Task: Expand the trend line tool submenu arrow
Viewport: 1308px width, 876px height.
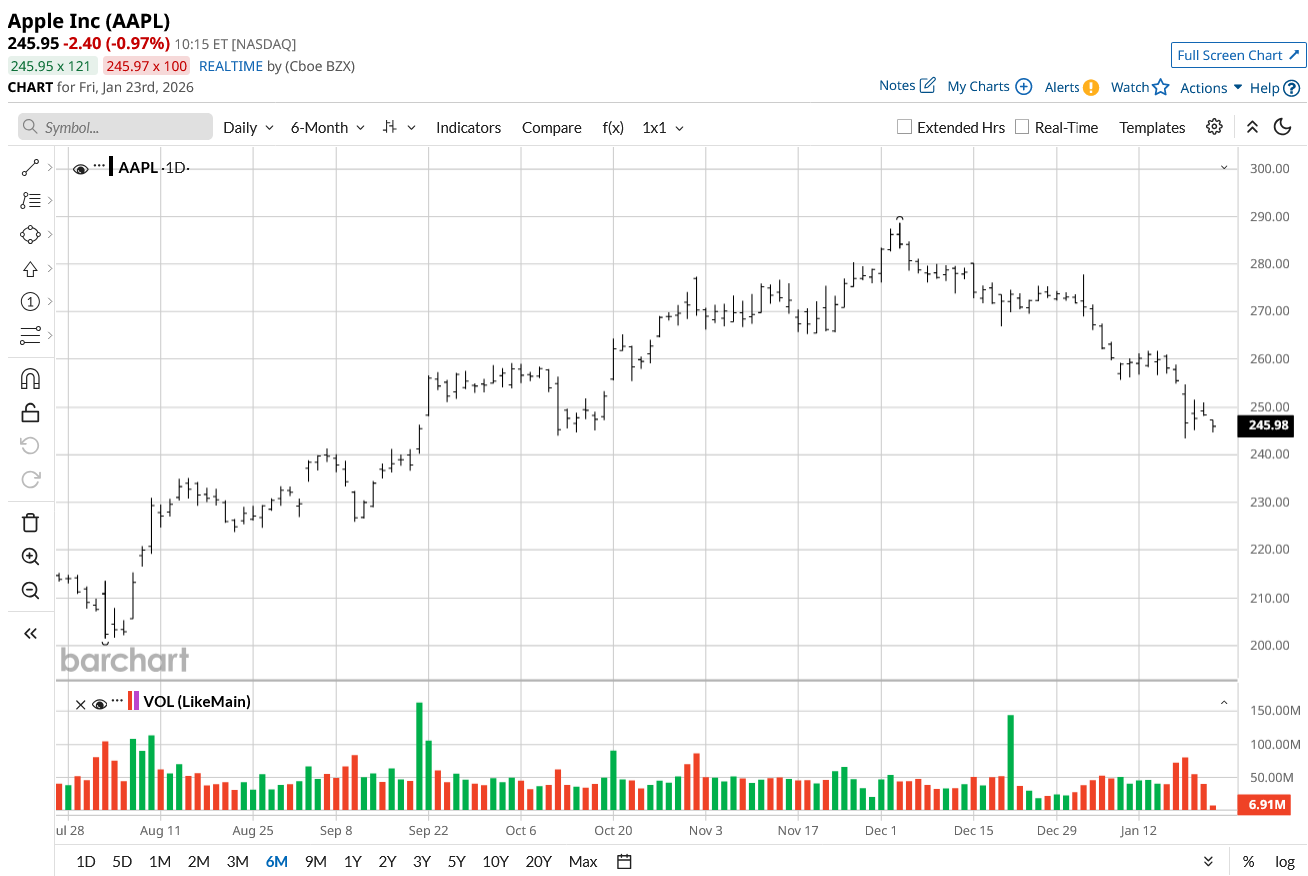Action: (x=50, y=168)
